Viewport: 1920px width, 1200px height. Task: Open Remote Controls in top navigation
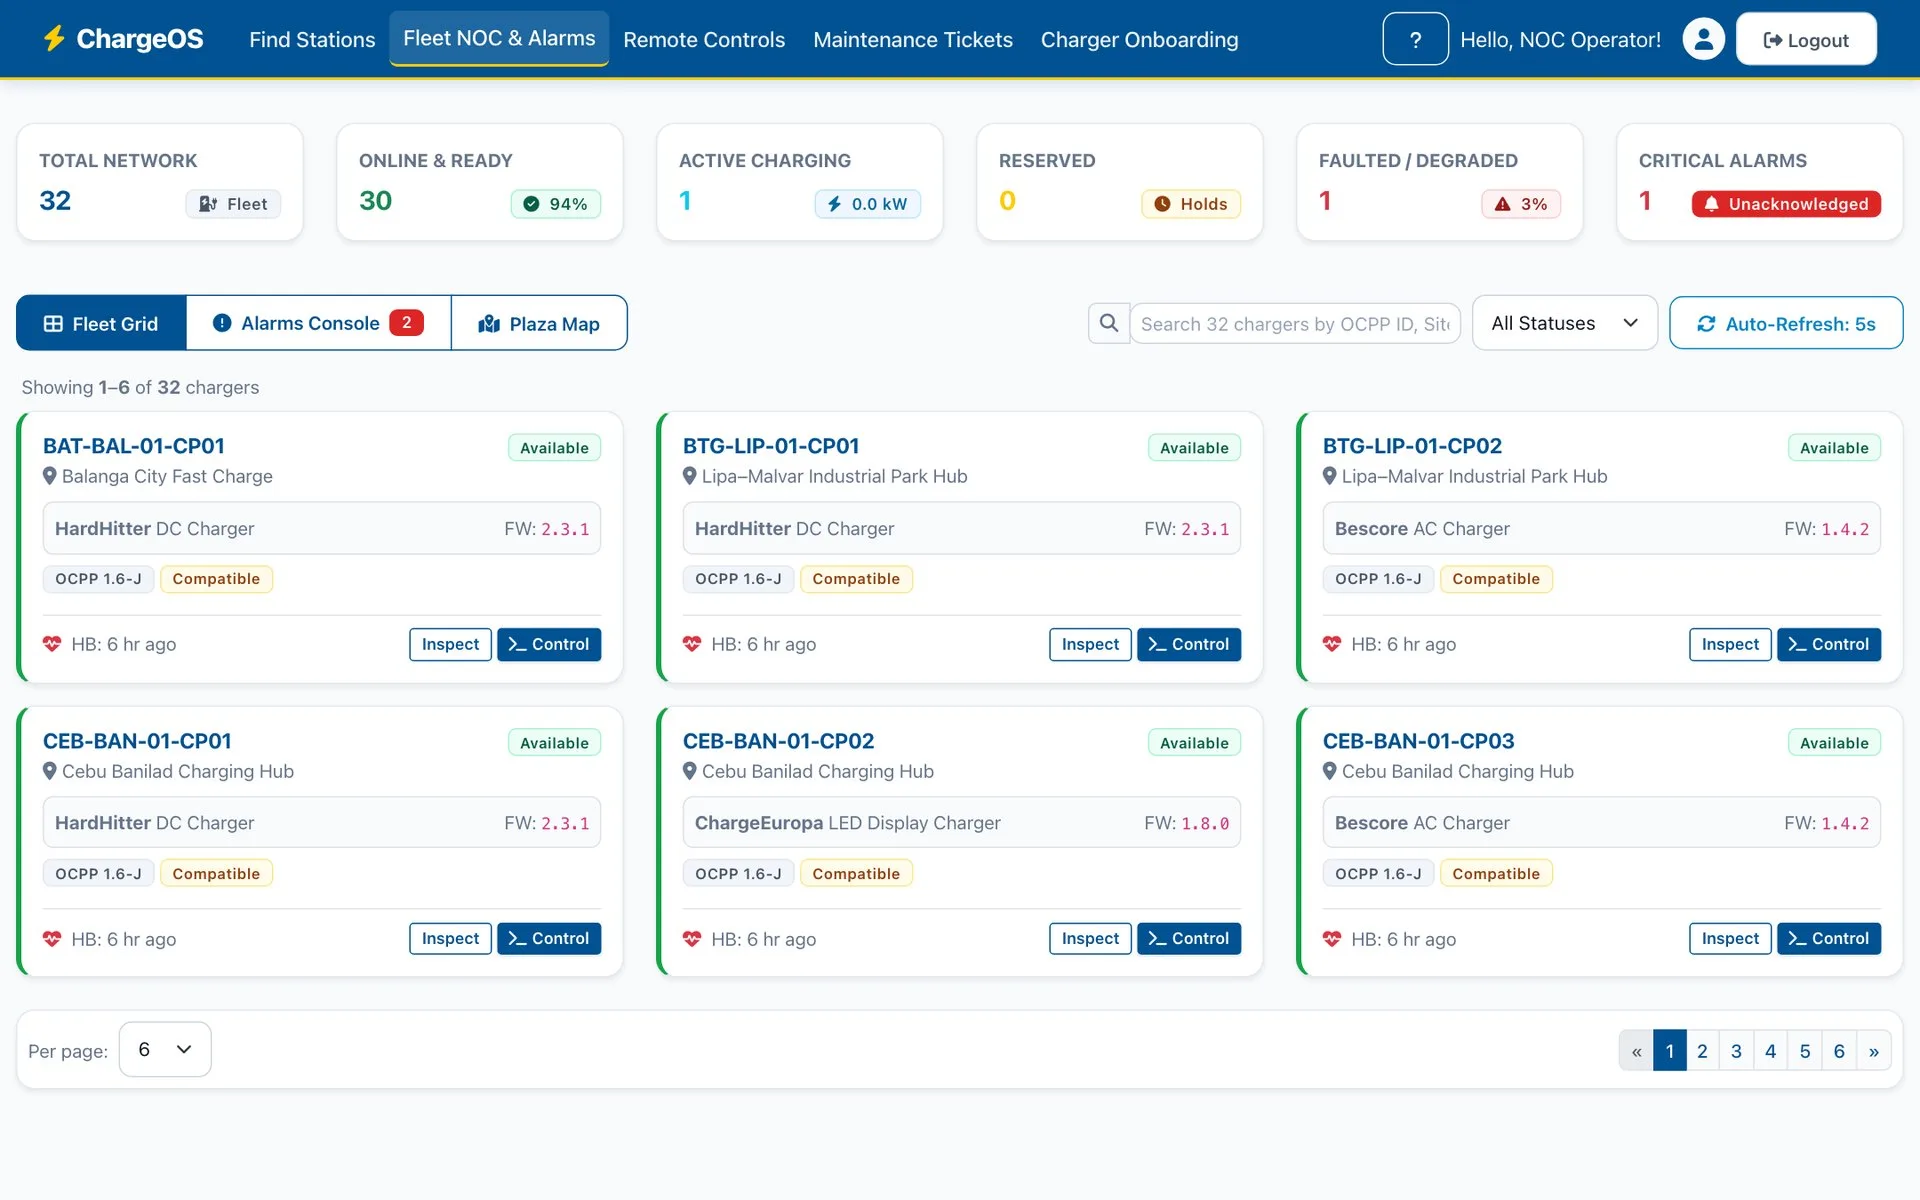pos(704,39)
